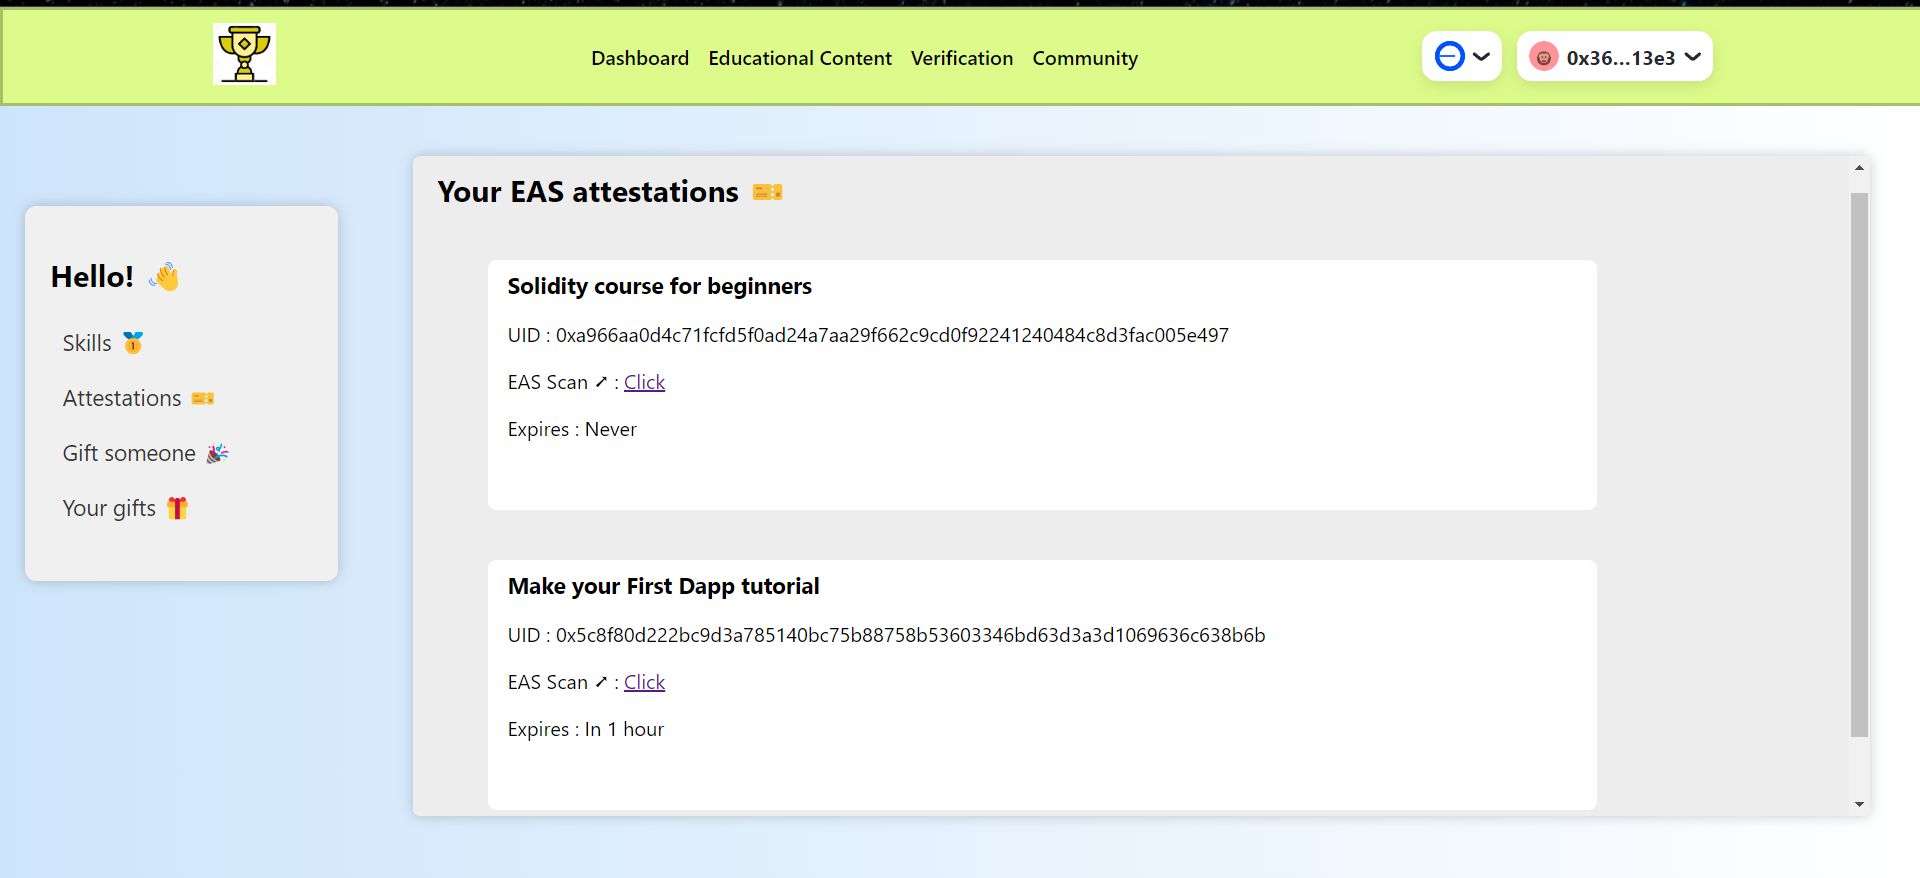Image resolution: width=1920 pixels, height=878 pixels.
Task: Open EAS Scan Click link for Solidity course
Action: pos(644,382)
